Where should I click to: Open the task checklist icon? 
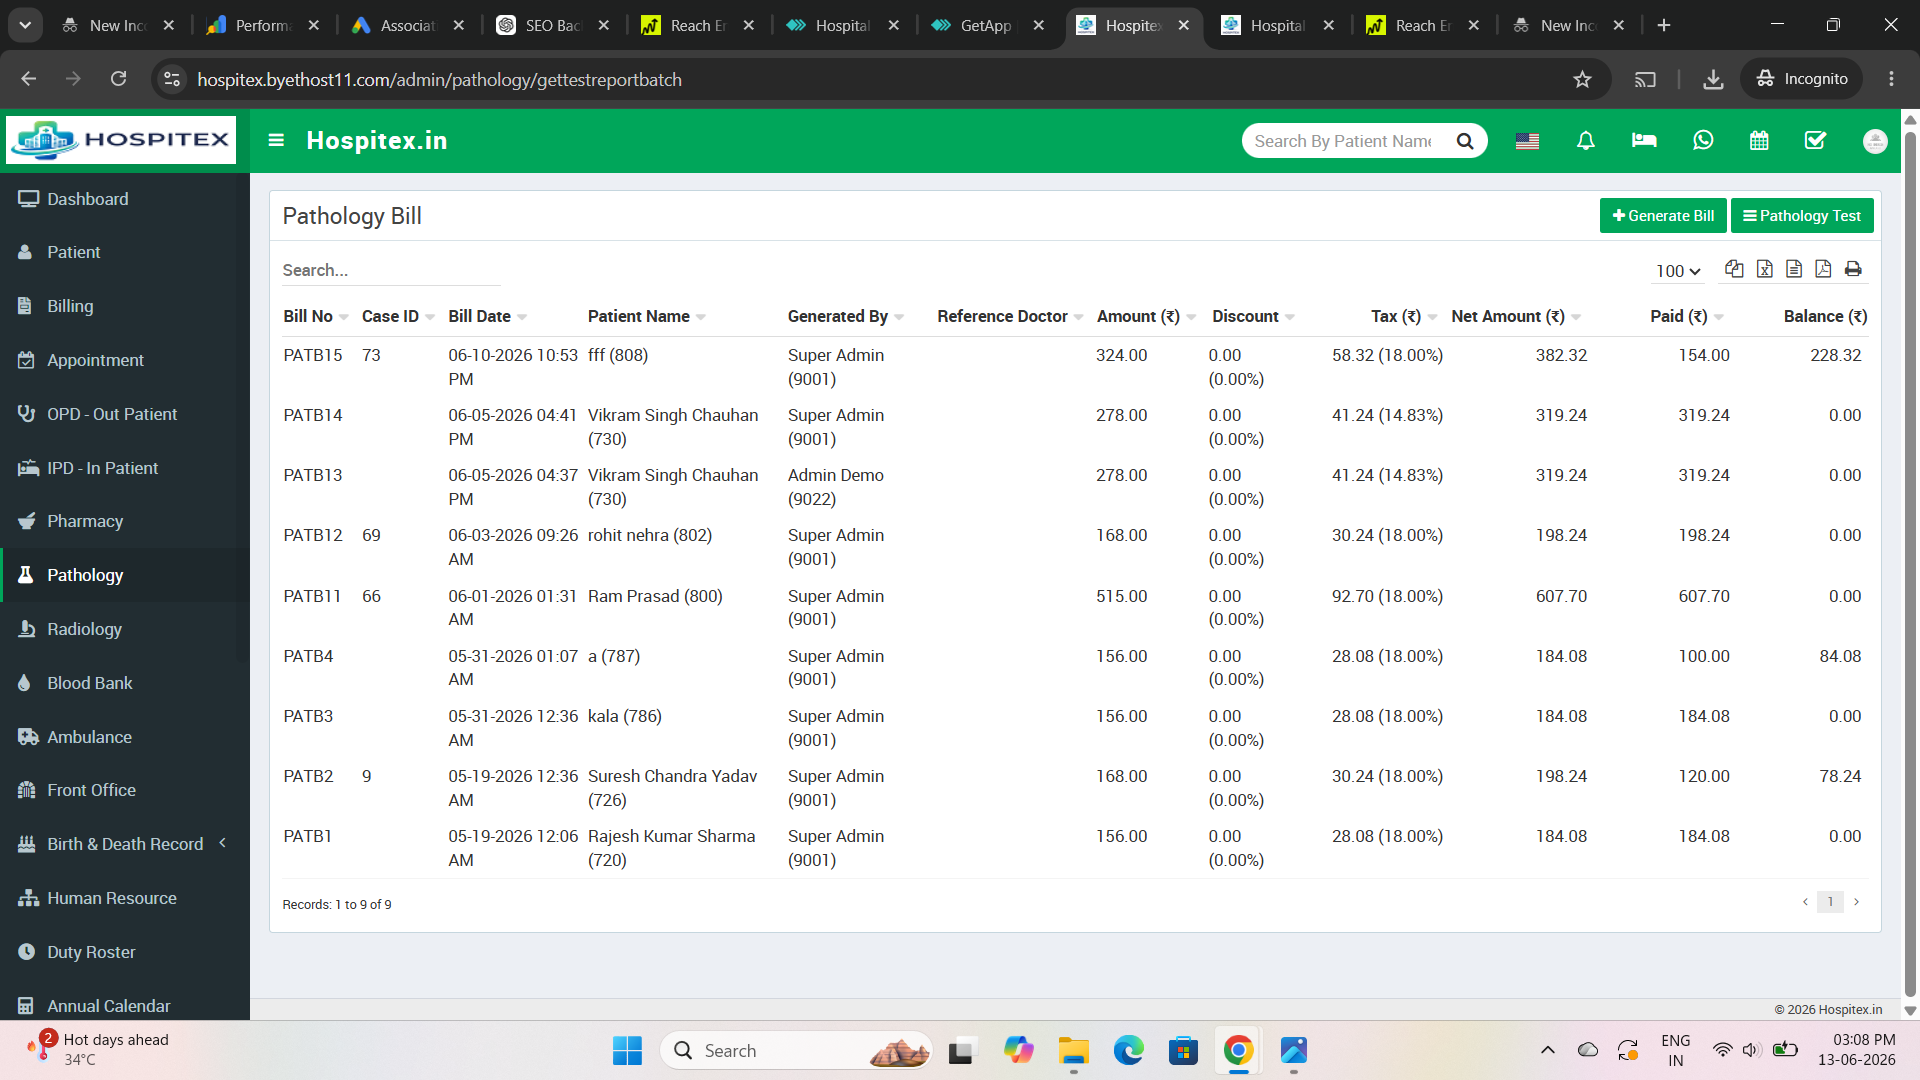(x=1815, y=141)
